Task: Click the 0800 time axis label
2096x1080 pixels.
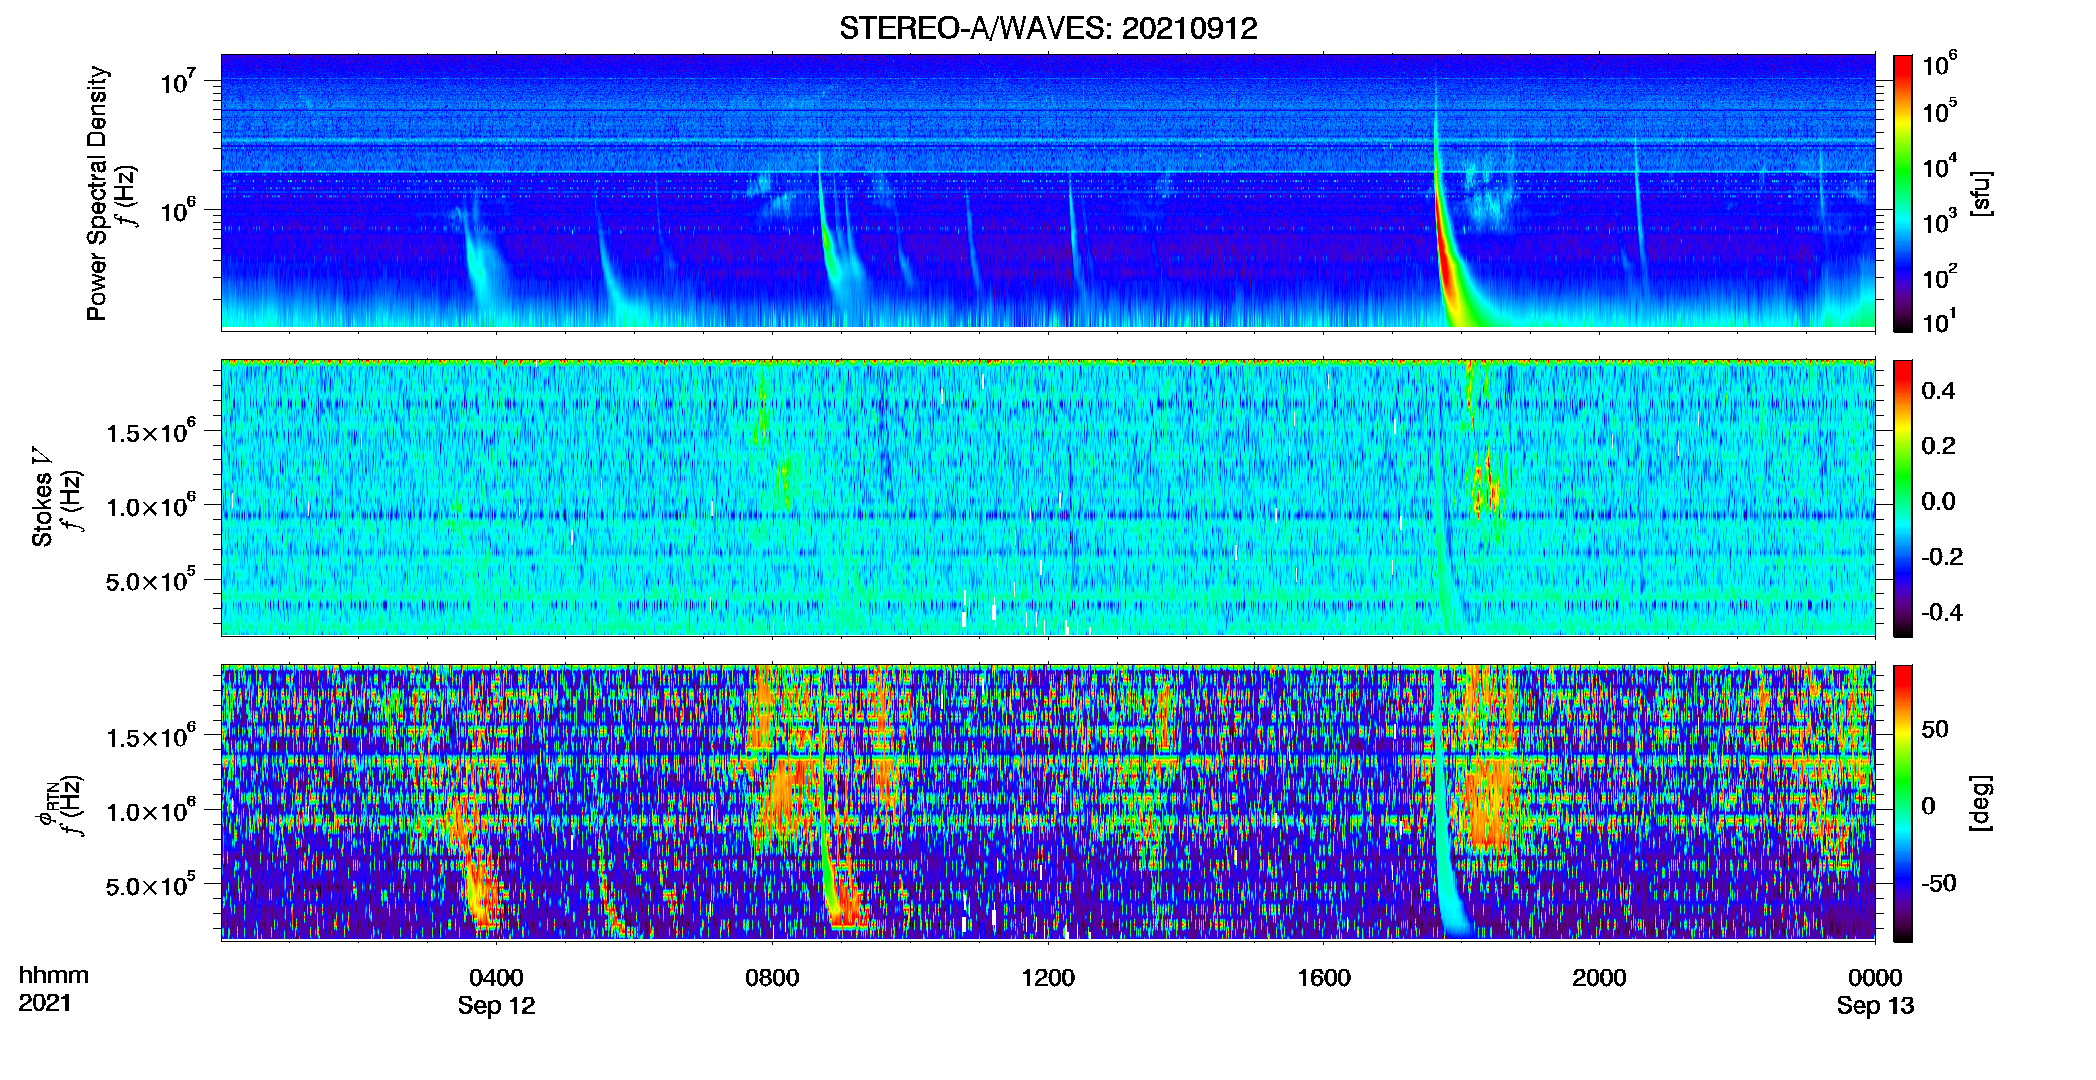Action: tap(772, 978)
